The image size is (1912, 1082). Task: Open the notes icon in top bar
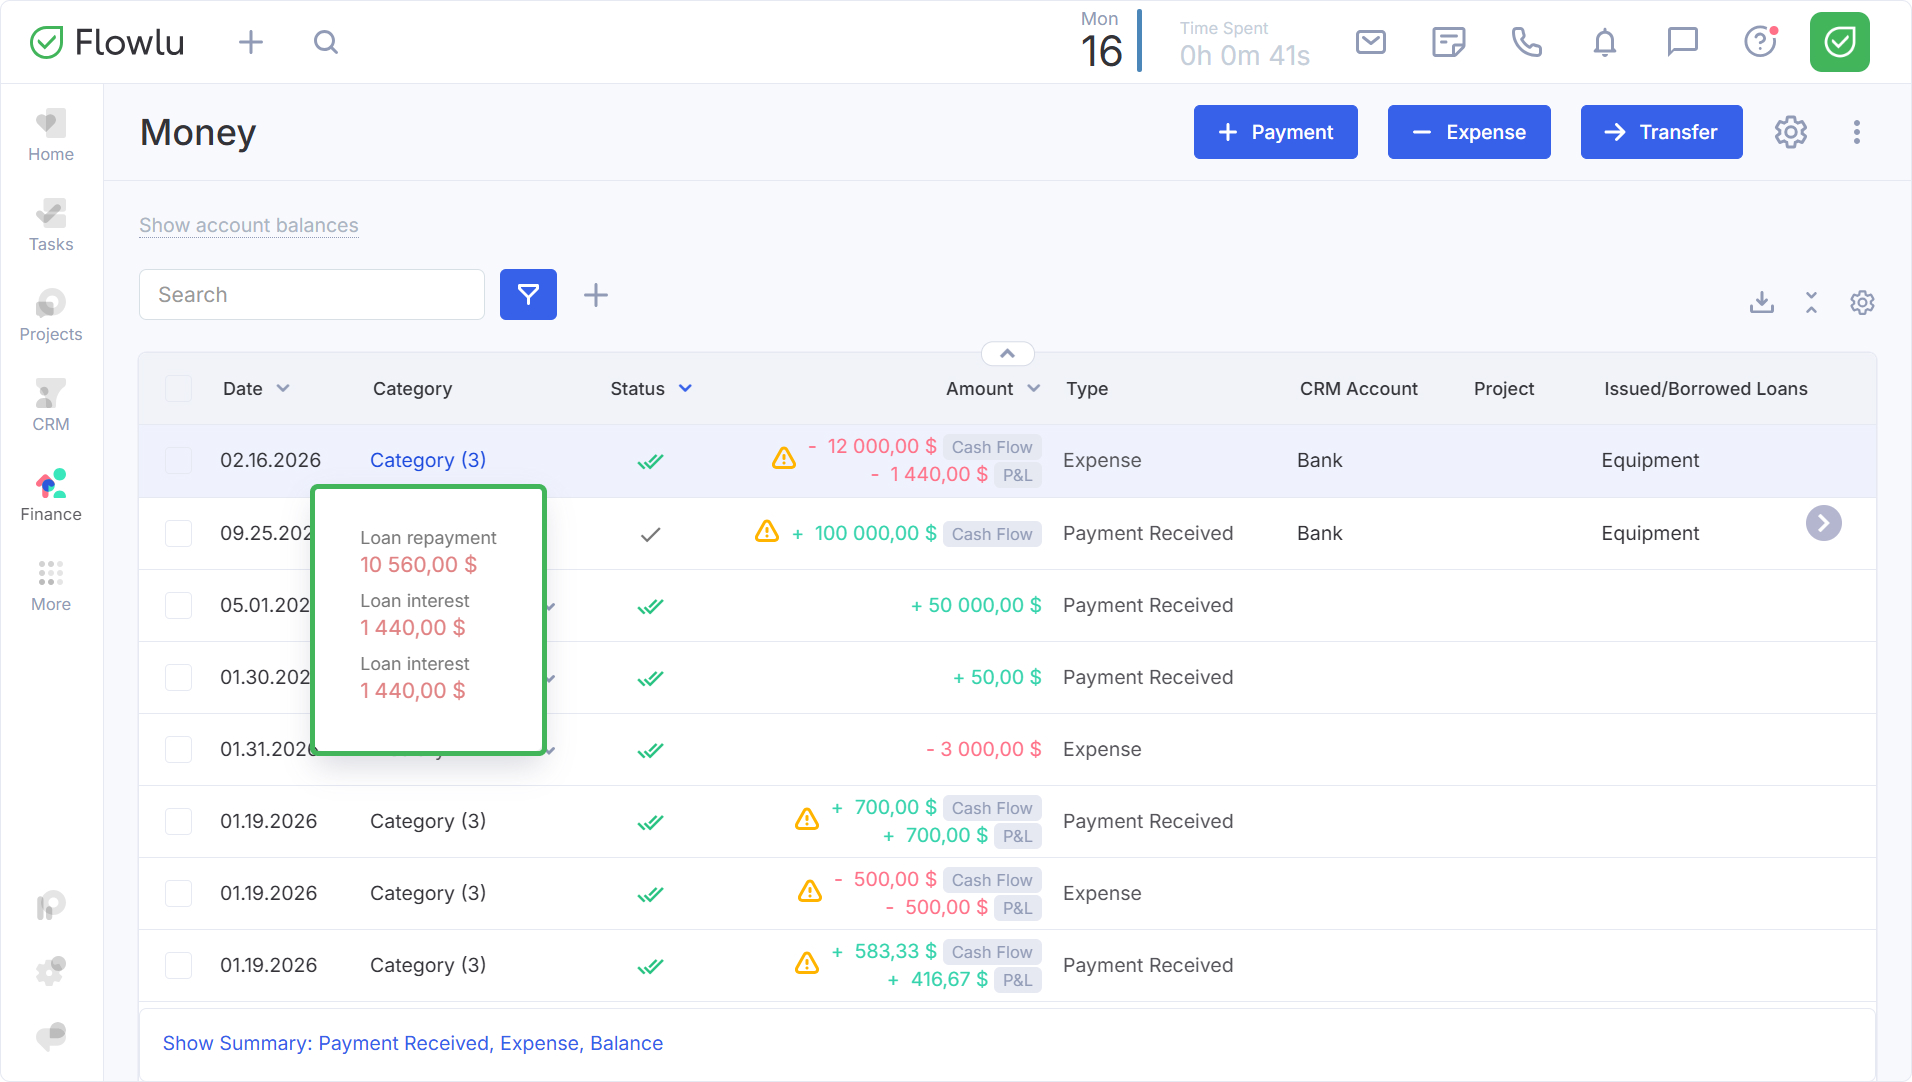click(1448, 42)
